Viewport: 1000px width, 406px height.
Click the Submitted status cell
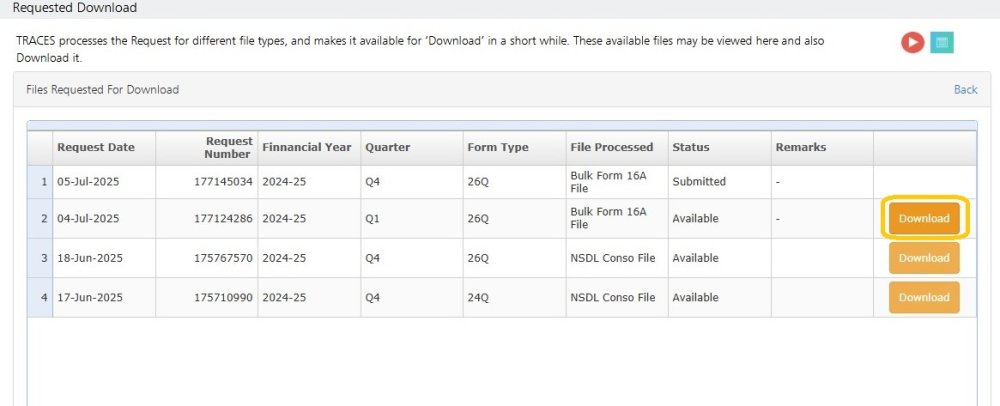699,182
